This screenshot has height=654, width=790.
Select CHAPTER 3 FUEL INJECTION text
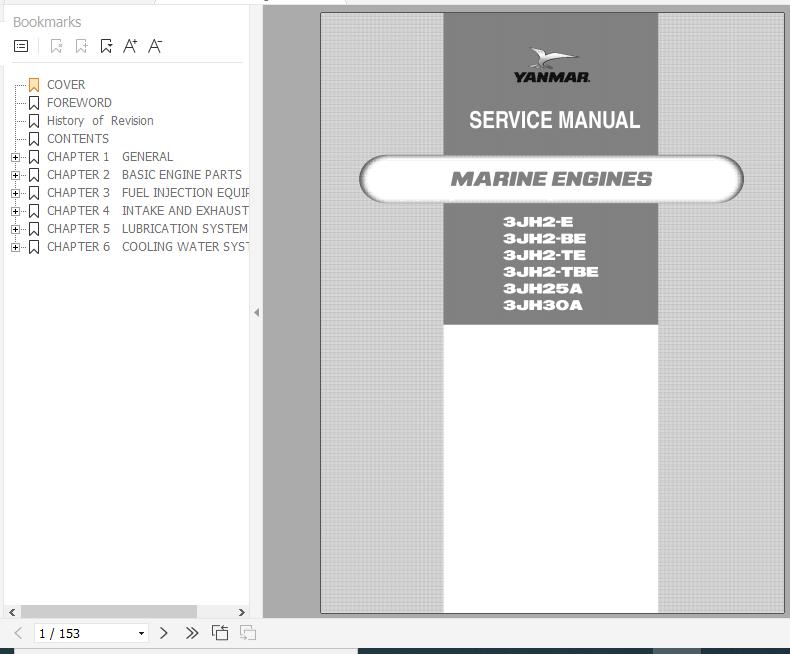click(x=148, y=193)
